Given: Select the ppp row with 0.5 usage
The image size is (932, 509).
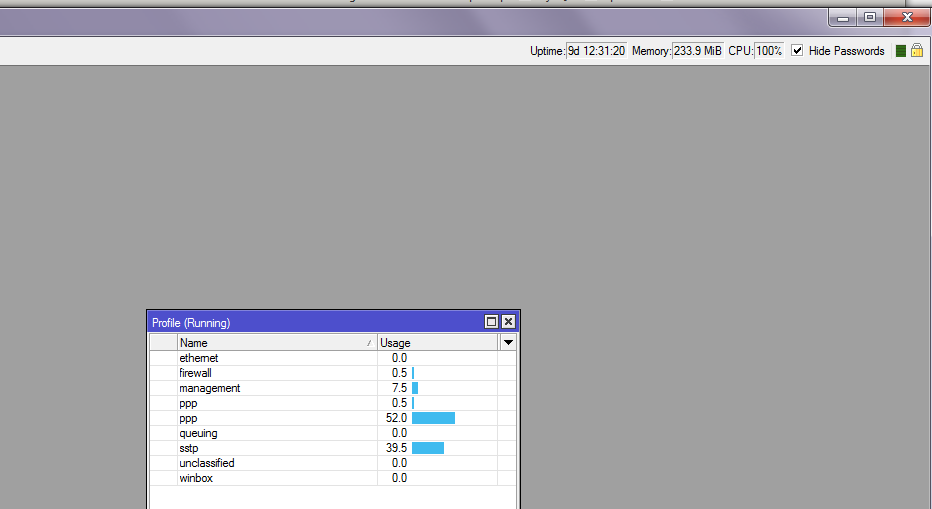Looking at the screenshot, I should tap(333, 403).
